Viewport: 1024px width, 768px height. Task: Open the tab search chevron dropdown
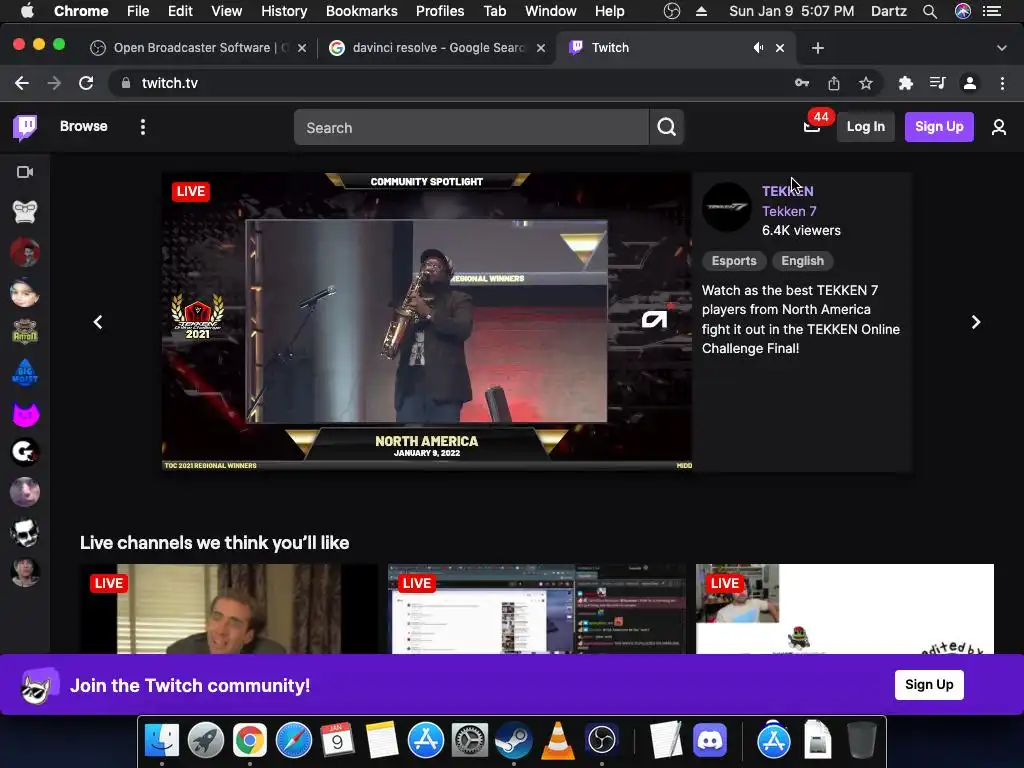coord(1002,48)
